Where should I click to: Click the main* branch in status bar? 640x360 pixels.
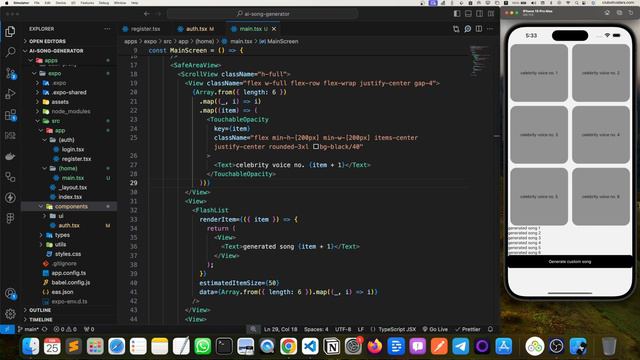(x=28, y=329)
